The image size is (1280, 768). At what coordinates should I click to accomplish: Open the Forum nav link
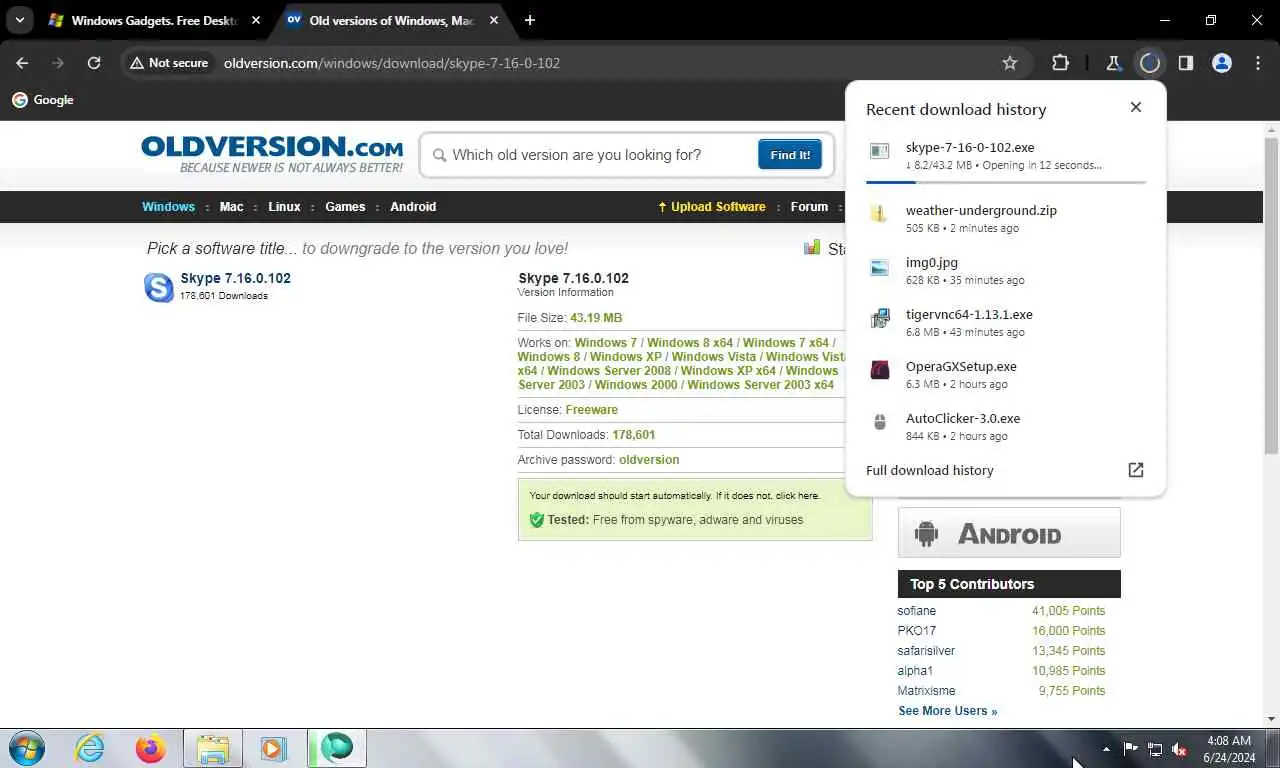pyautogui.click(x=809, y=207)
